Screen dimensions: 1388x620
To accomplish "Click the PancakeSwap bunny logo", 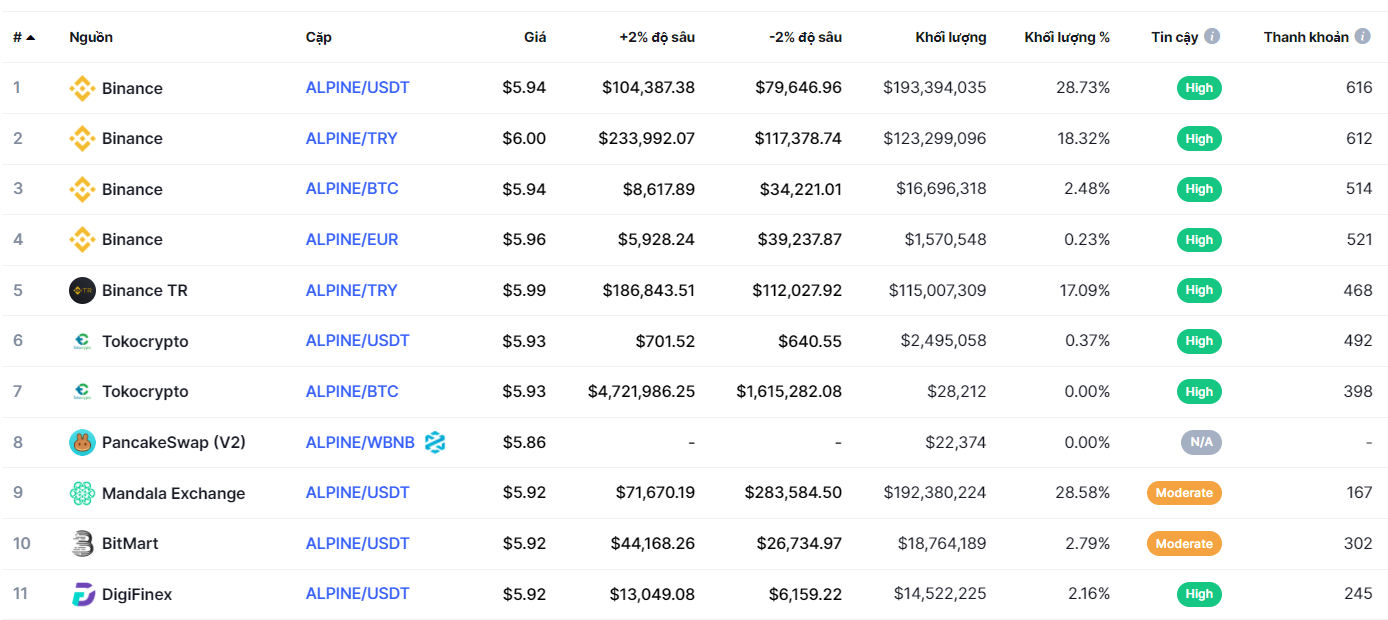I will tap(82, 442).
